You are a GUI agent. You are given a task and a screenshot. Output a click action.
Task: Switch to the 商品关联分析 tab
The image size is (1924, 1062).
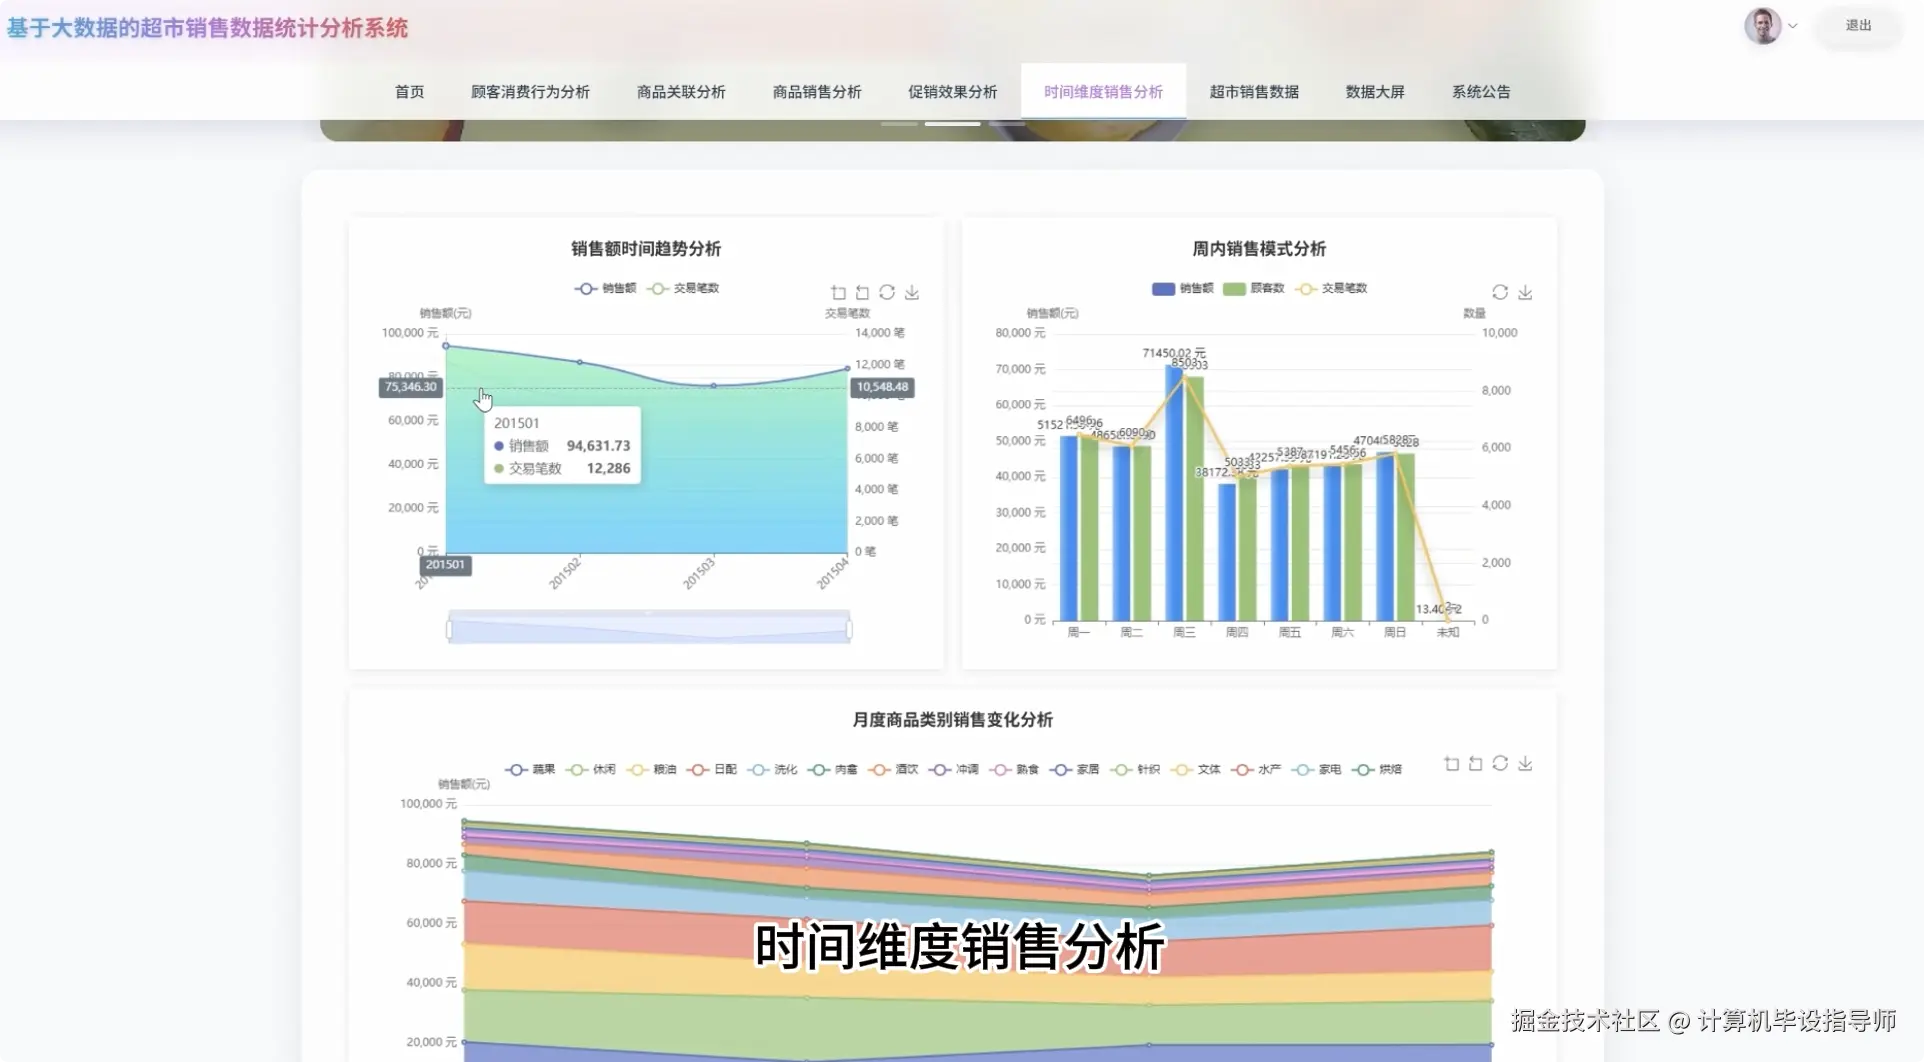(681, 91)
